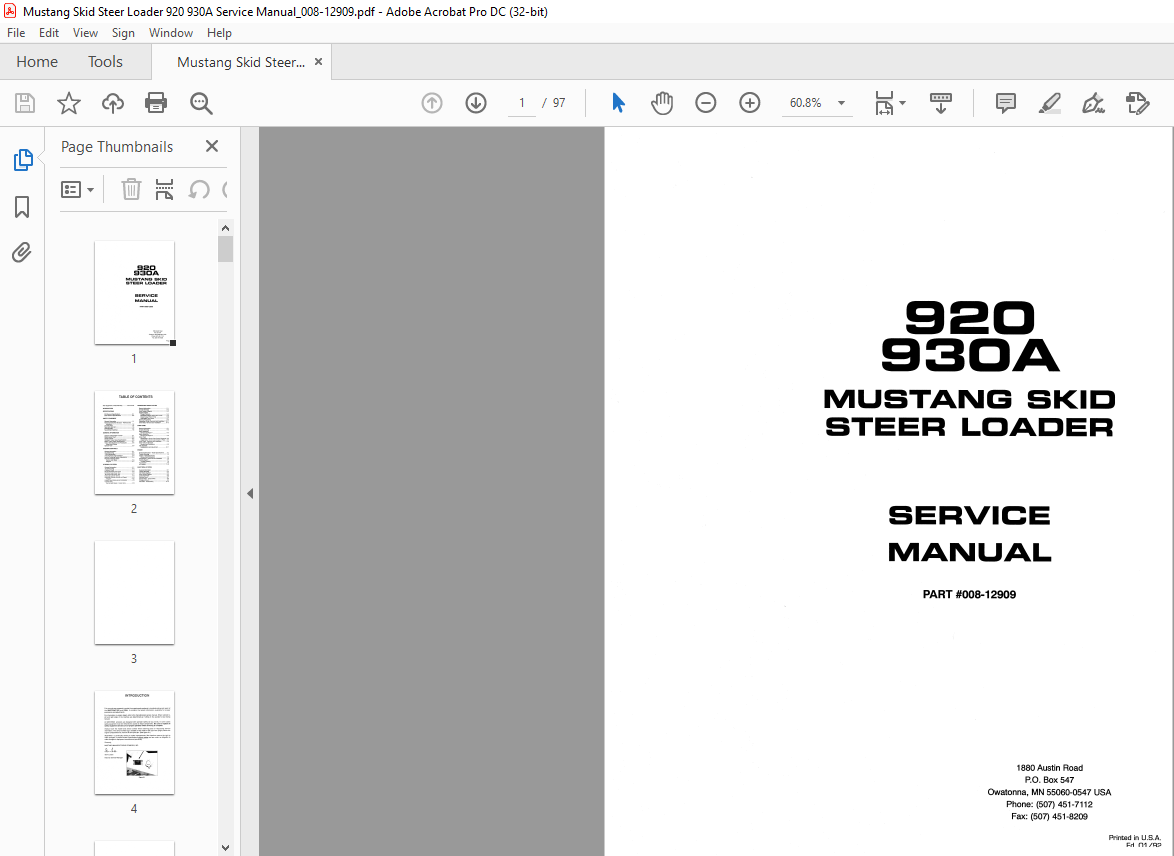The height and width of the screenshot is (856, 1174).
Task: Open the Find text magnifier
Action: [x=201, y=103]
